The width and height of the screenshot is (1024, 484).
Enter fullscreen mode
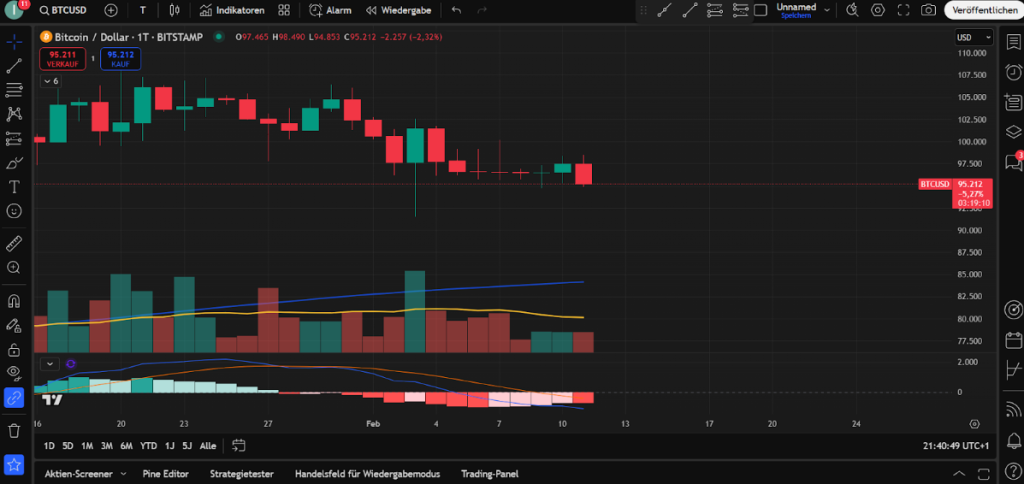(x=903, y=10)
